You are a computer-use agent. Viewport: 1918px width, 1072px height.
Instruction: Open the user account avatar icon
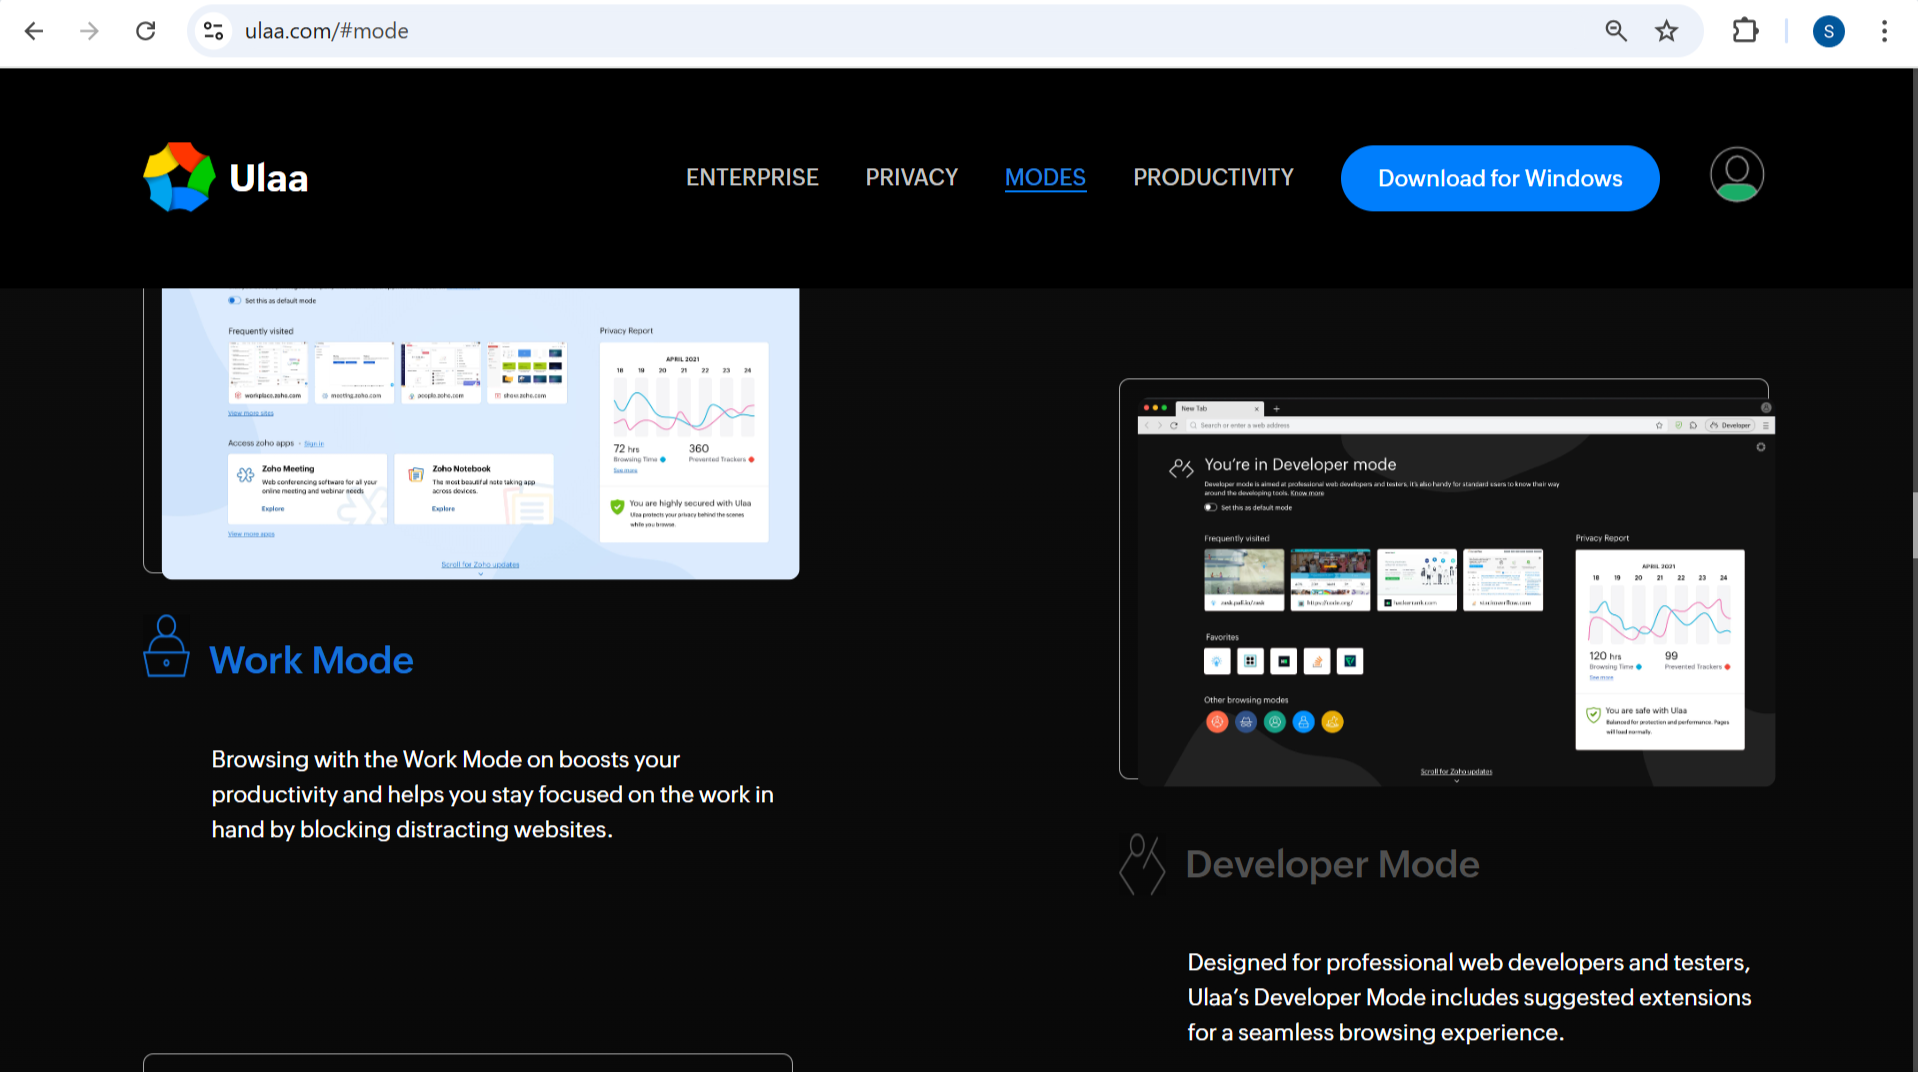click(1736, 175)
